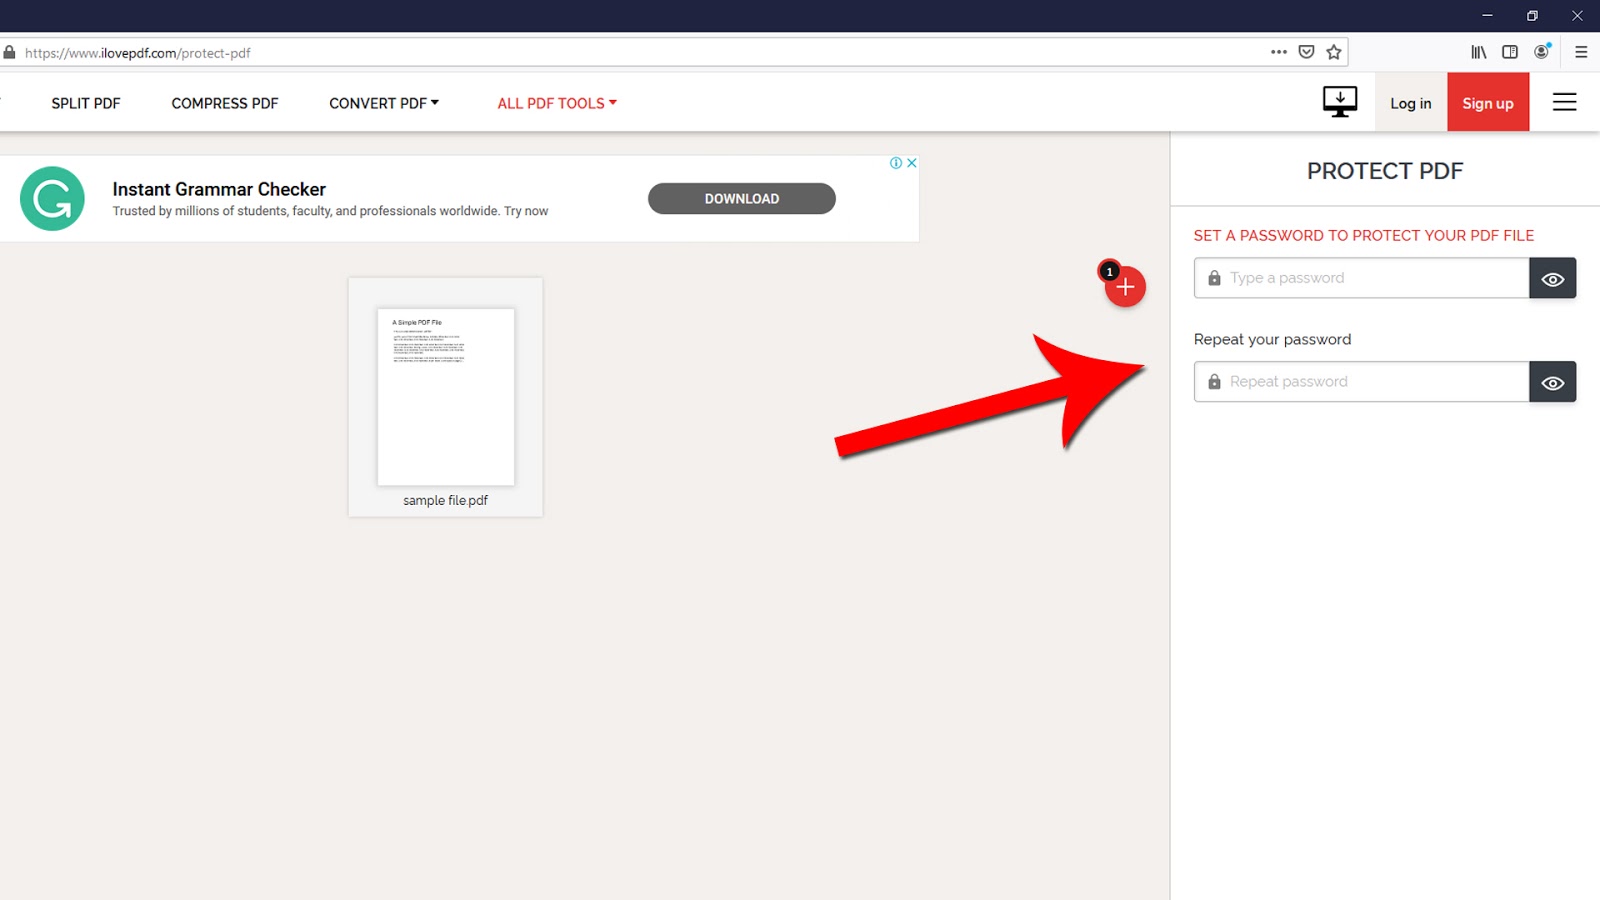Select the sample file.pdf thumbnail
This screenshot has width=1600, height=900.
tap(445, 397)
